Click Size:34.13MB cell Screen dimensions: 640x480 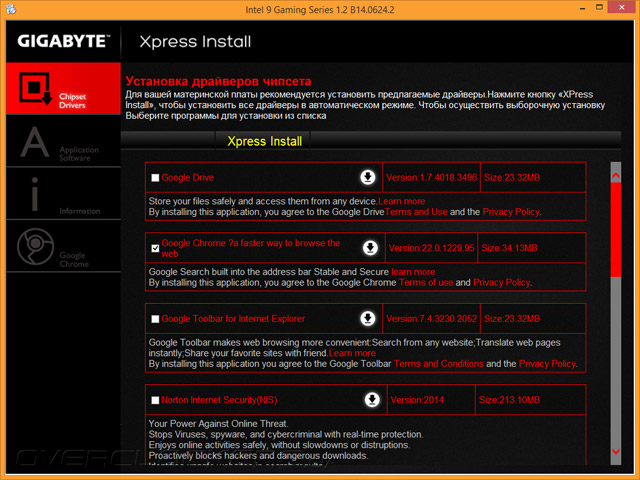point(532,248)
